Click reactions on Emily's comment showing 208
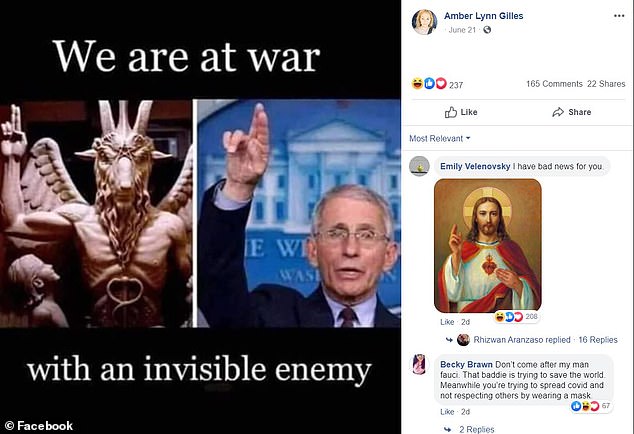 coord(516,317)
